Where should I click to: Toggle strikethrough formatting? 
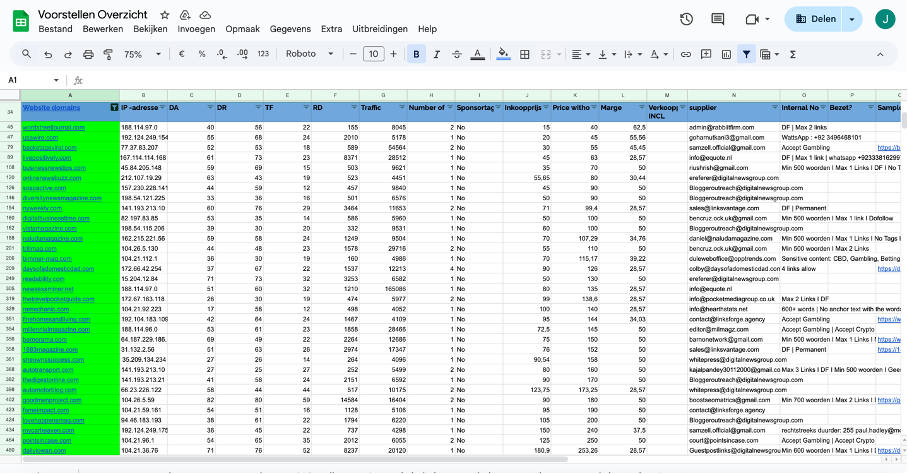tap(458, 54)
